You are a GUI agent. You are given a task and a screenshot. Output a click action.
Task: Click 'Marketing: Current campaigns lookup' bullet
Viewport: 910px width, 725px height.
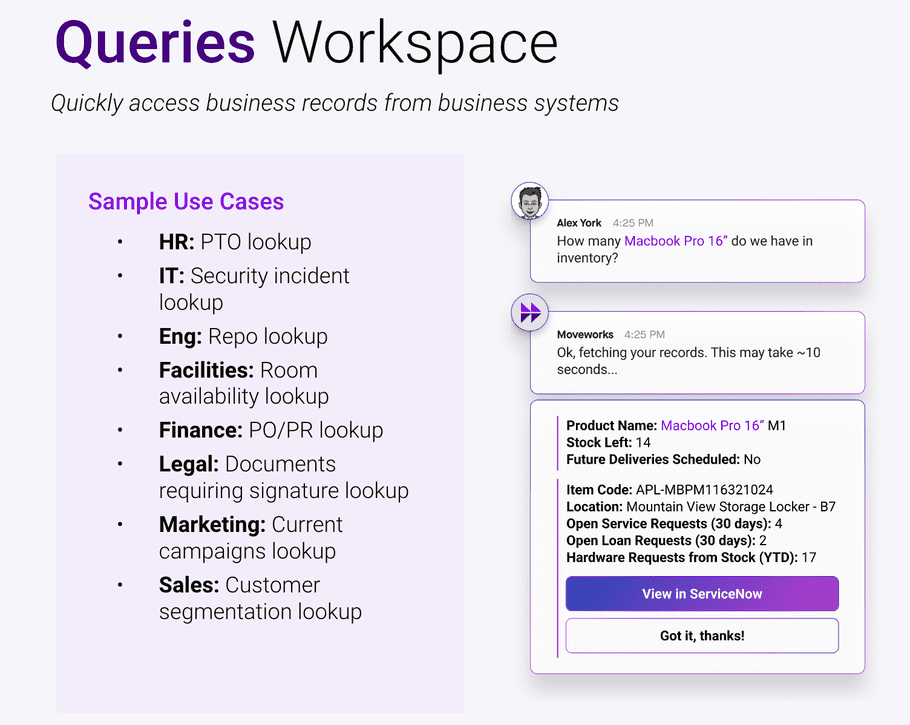pyautogui.click(x=251, y=538)
